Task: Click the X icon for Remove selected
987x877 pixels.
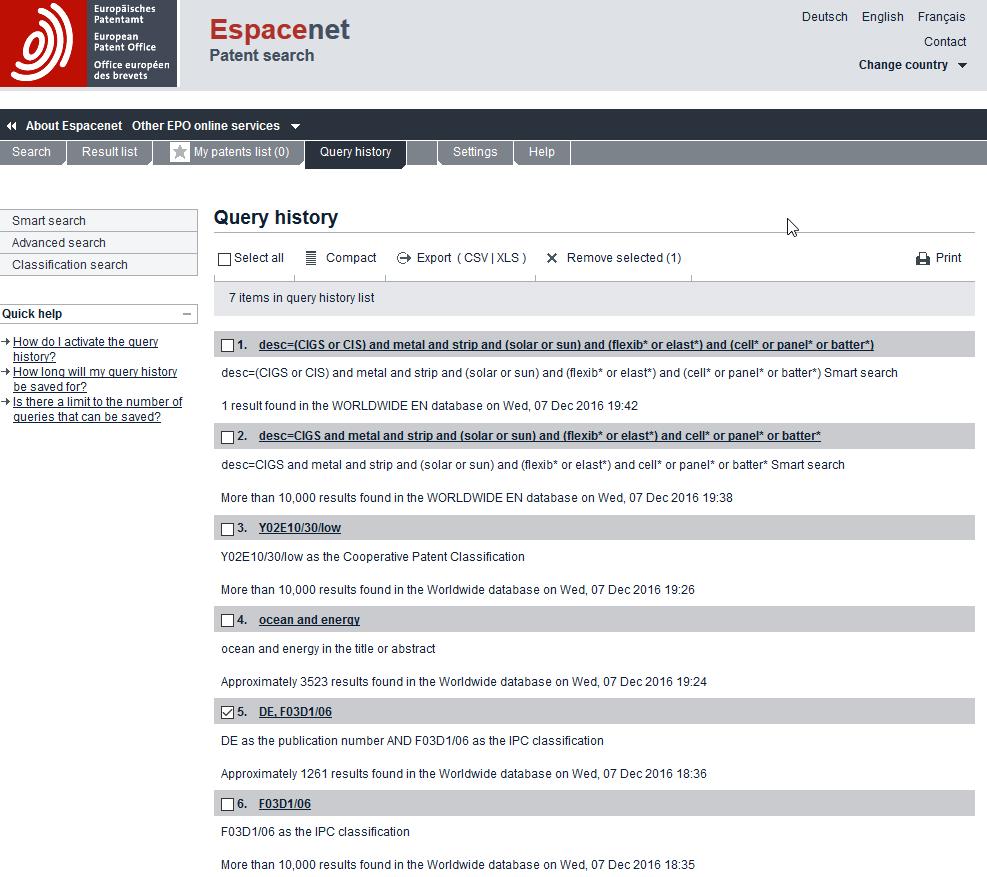Action: 552,258
